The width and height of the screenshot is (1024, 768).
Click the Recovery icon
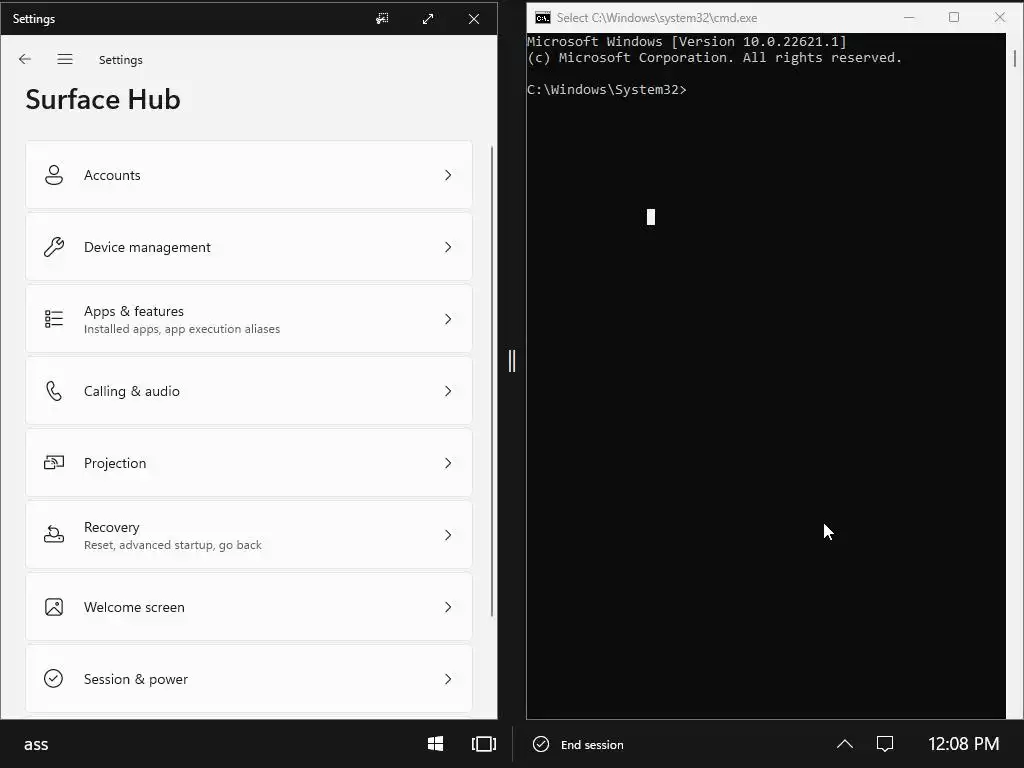pyautogui.click(x=54, y=535)
